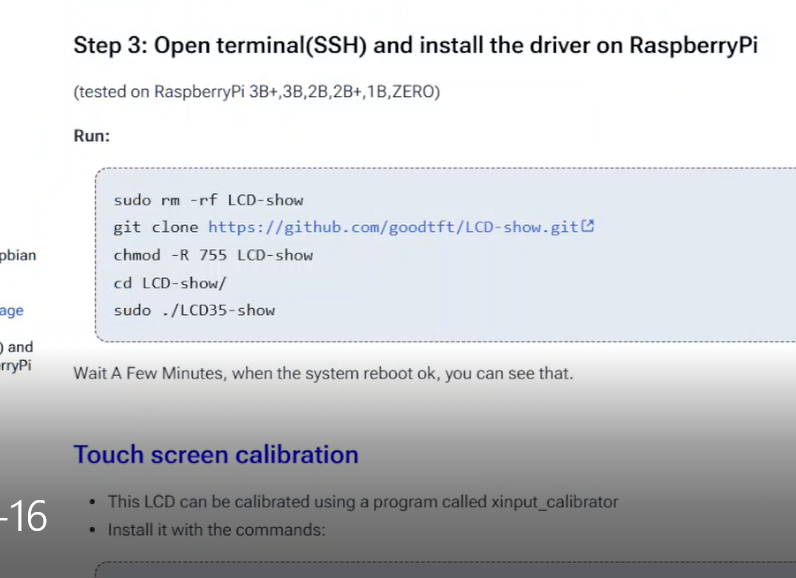This screenshot has width=796, height=578.
Task: Click the blue "age" link in left sidebar
Action: tap(12, 311)
